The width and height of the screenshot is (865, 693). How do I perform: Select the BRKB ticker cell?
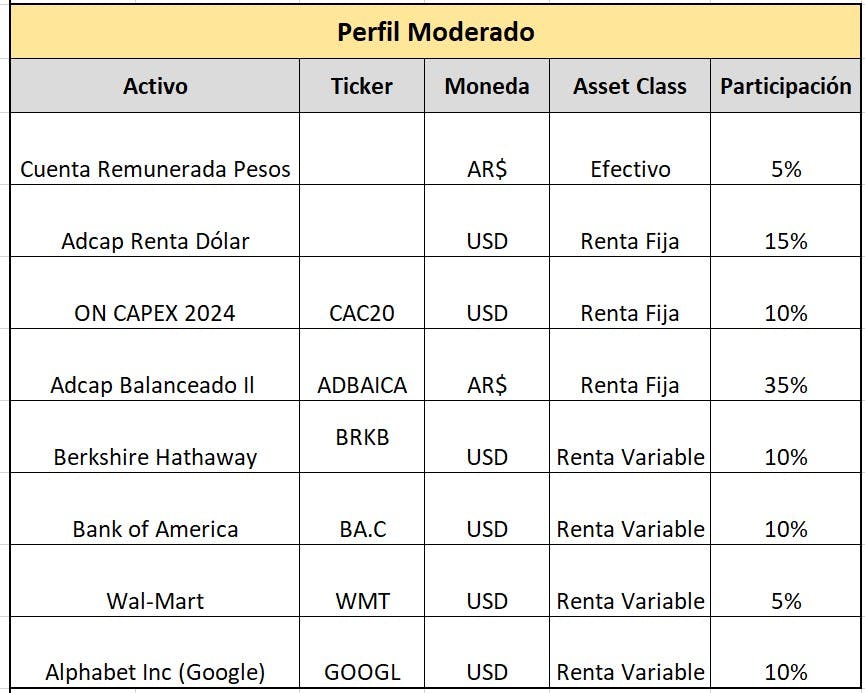pos(362,437)
